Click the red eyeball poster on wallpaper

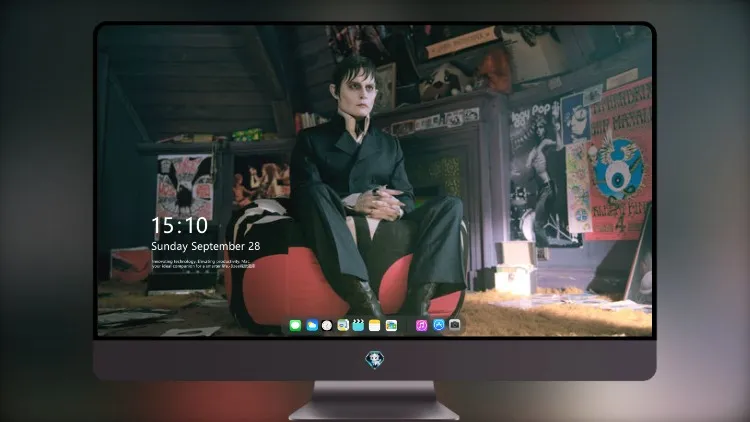(x=618, y=163)
